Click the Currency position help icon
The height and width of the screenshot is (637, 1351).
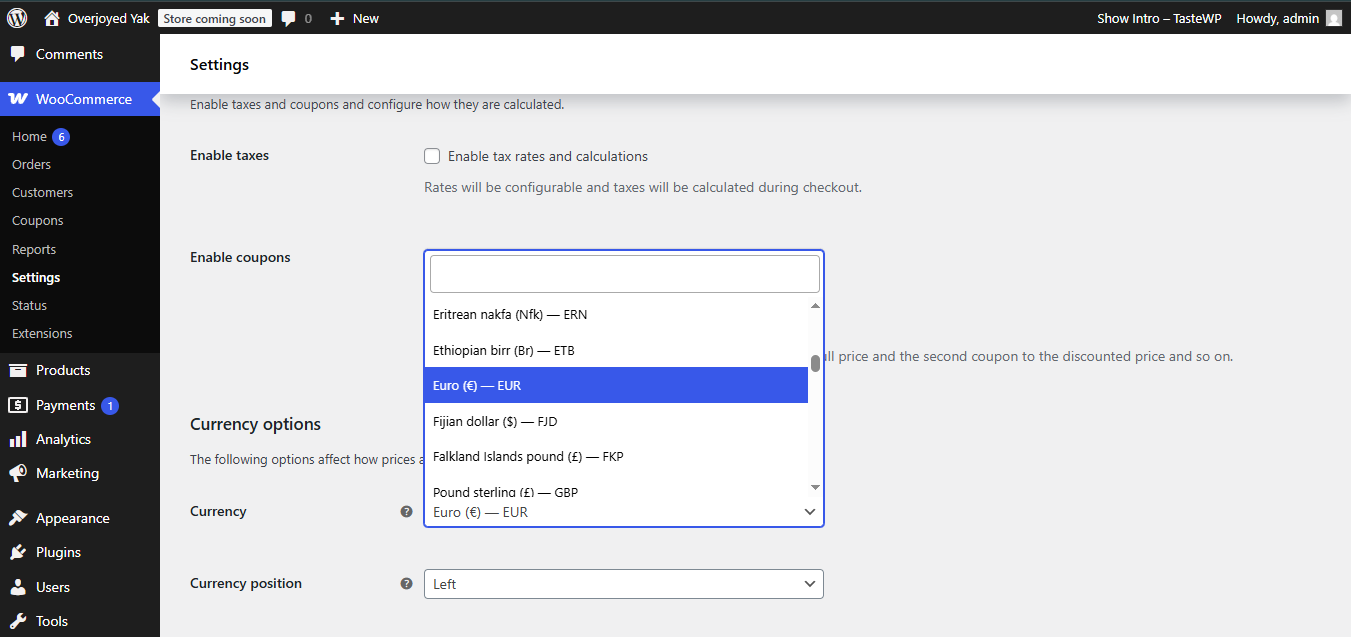click(x=406, y=583)
